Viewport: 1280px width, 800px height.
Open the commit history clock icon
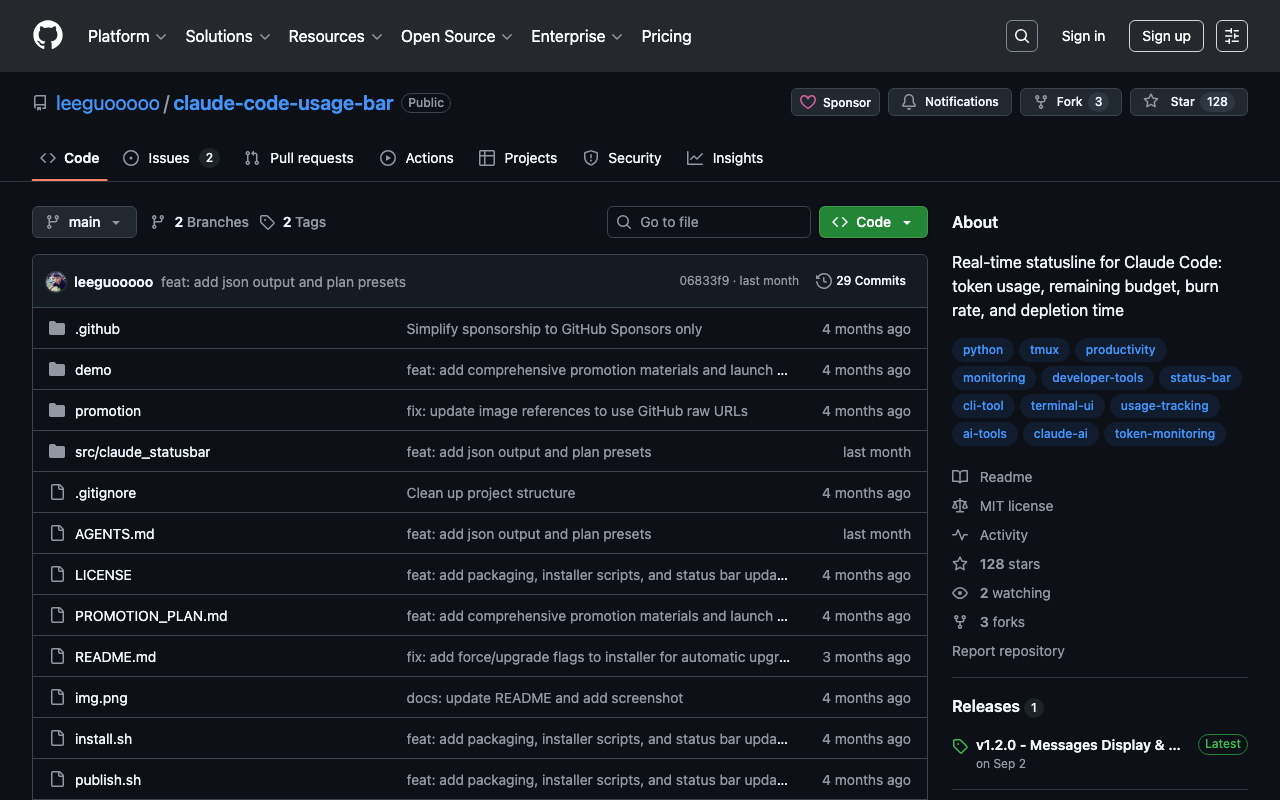point(824,281)
